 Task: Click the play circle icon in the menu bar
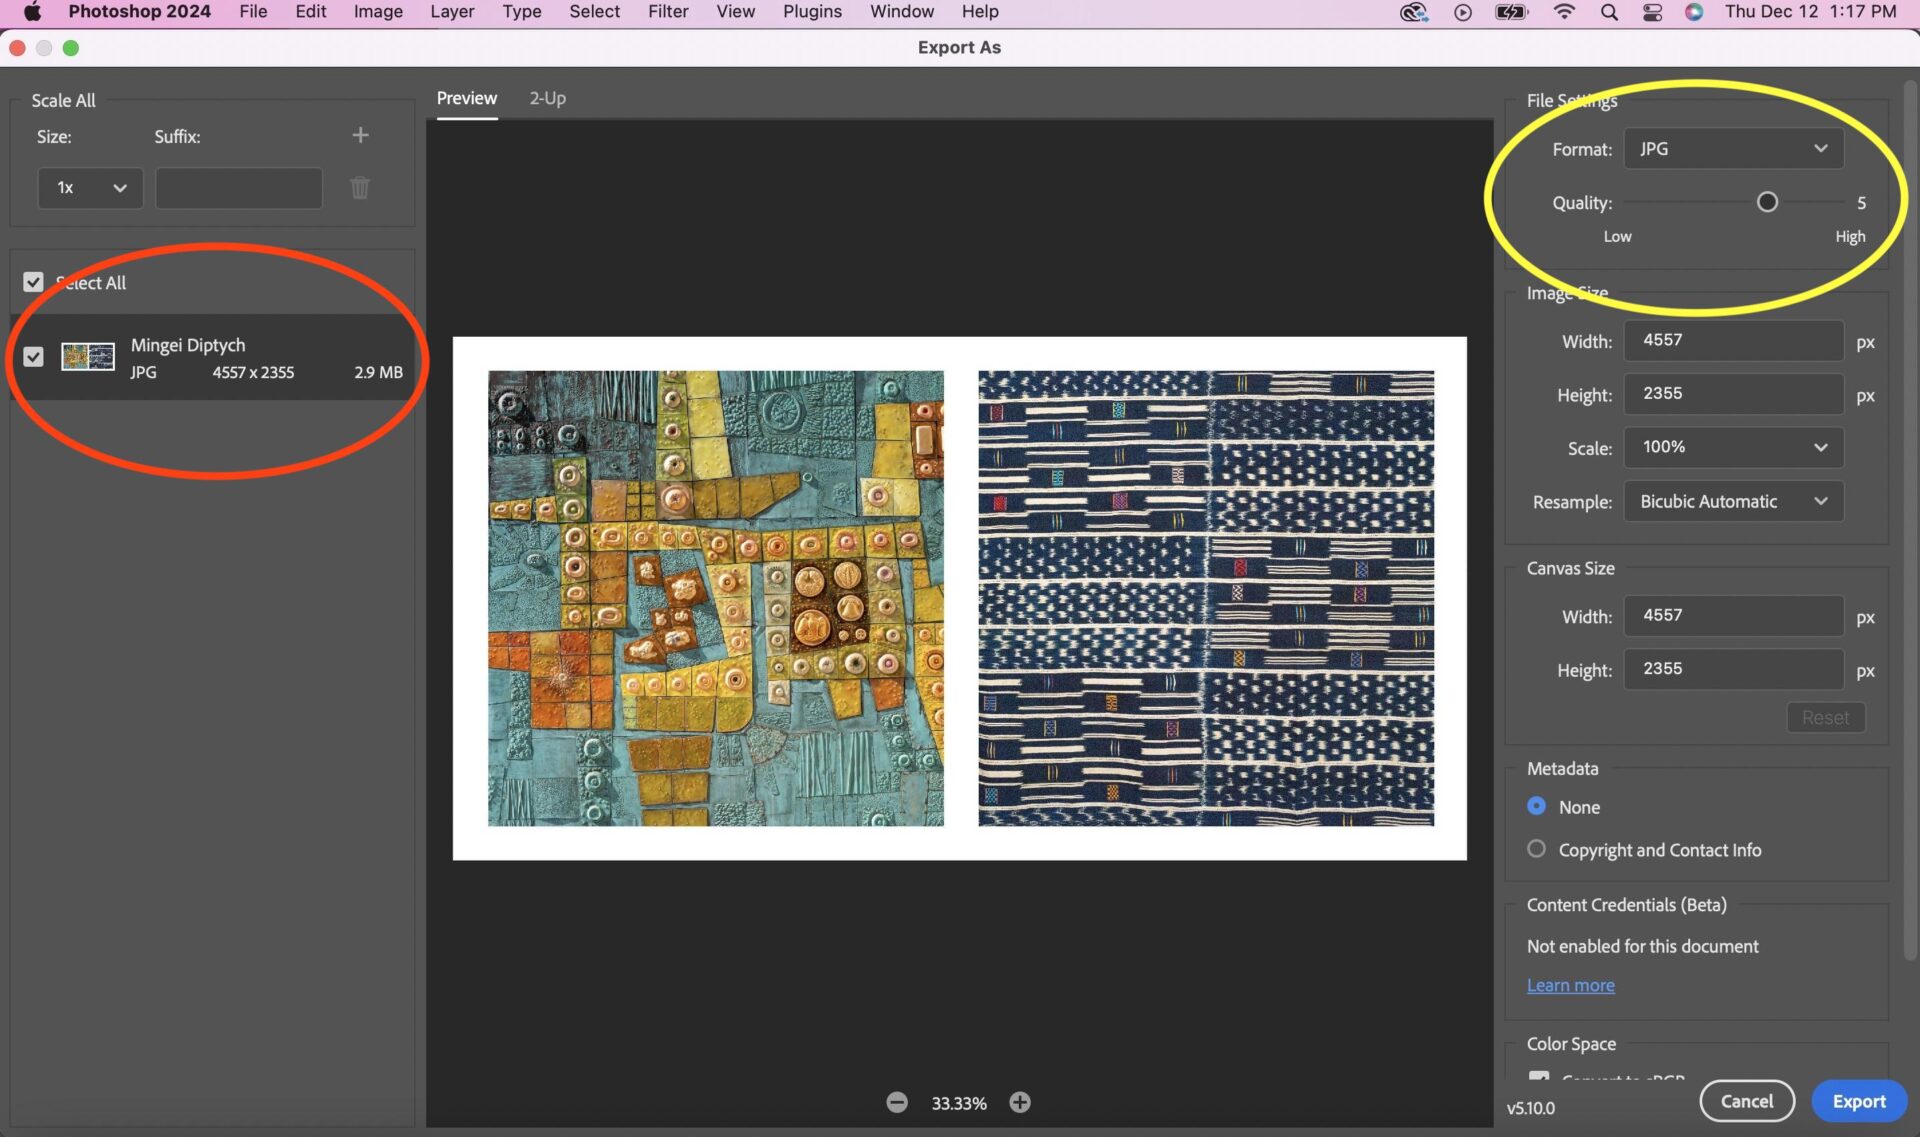coord(1463,12)
